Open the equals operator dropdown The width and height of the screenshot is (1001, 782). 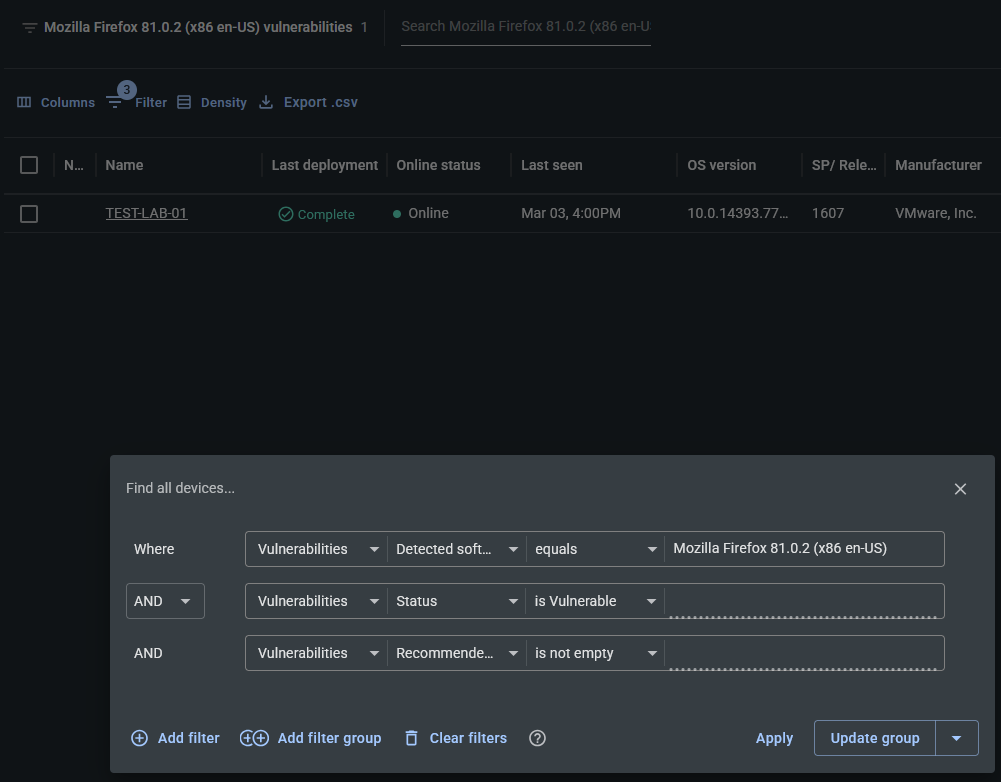pos(595,549)
